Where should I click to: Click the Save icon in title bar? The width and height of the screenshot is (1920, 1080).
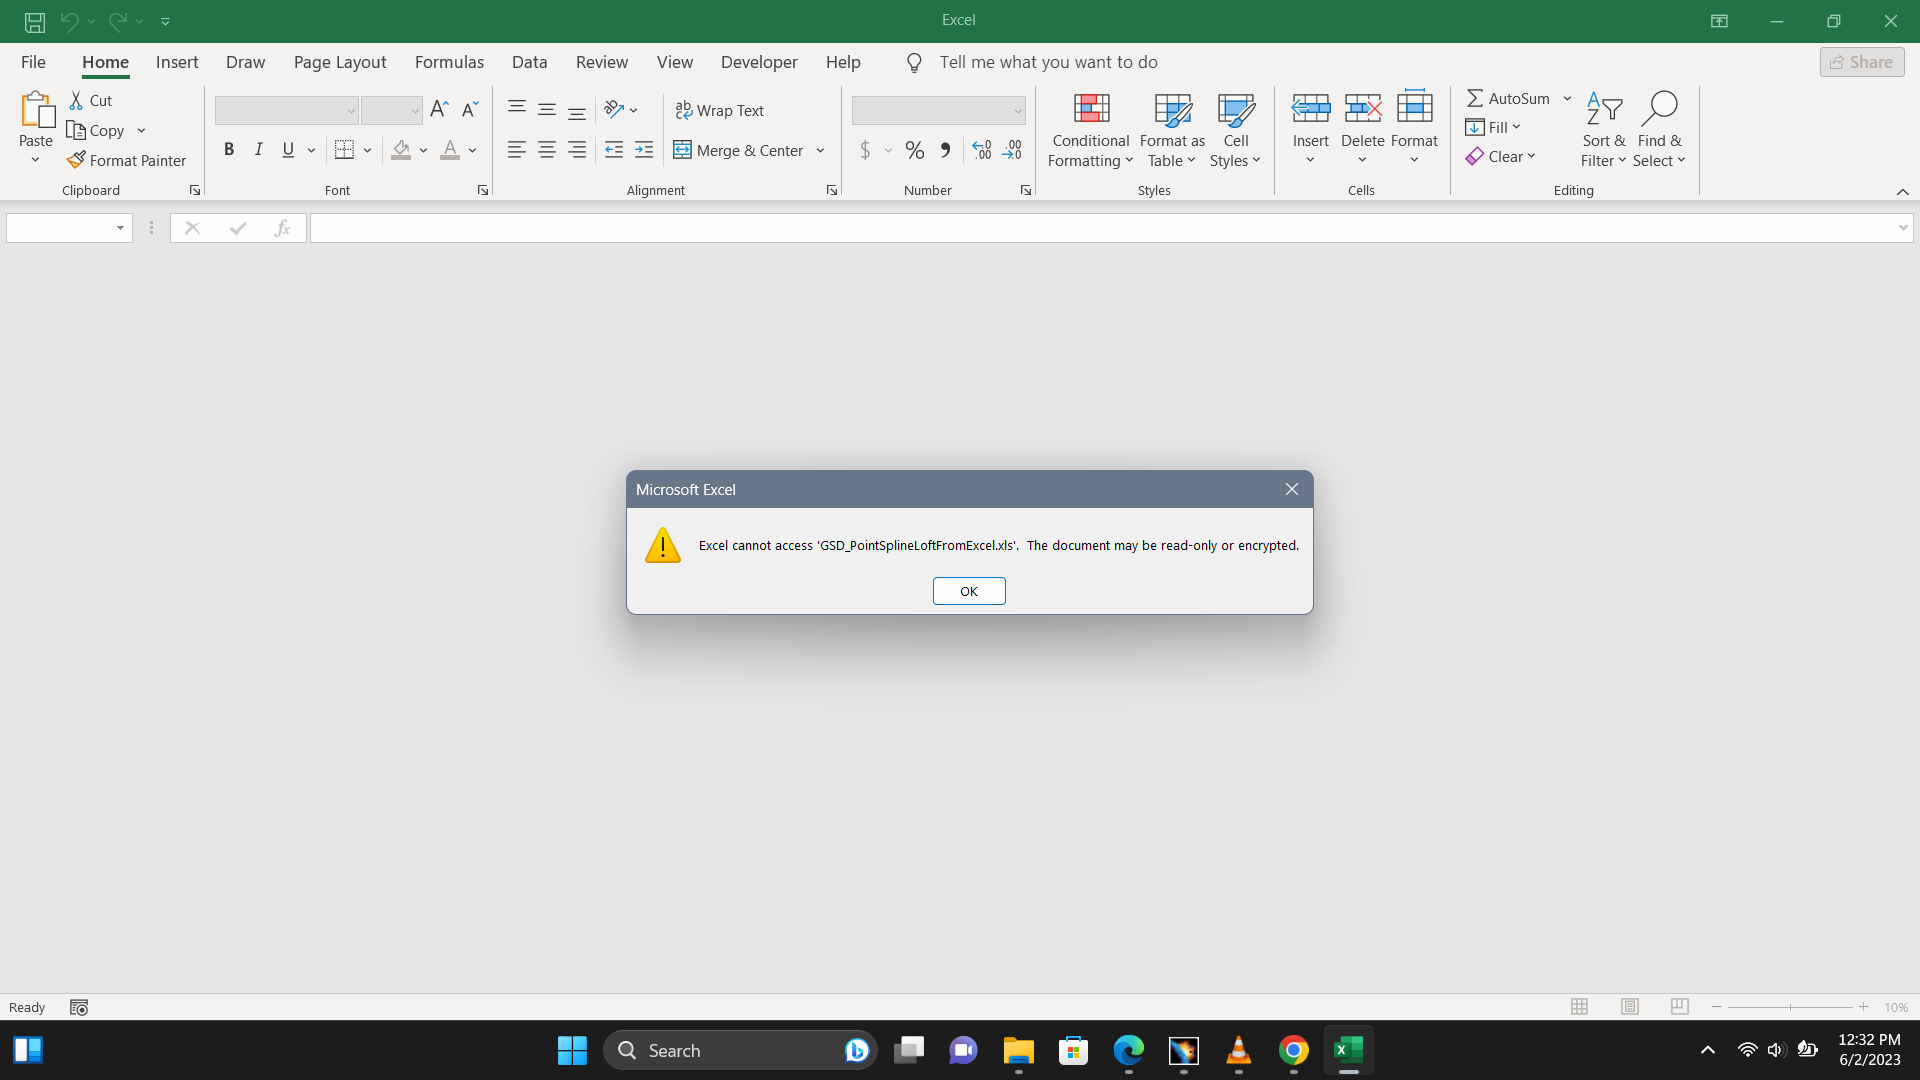pos(35,21)
